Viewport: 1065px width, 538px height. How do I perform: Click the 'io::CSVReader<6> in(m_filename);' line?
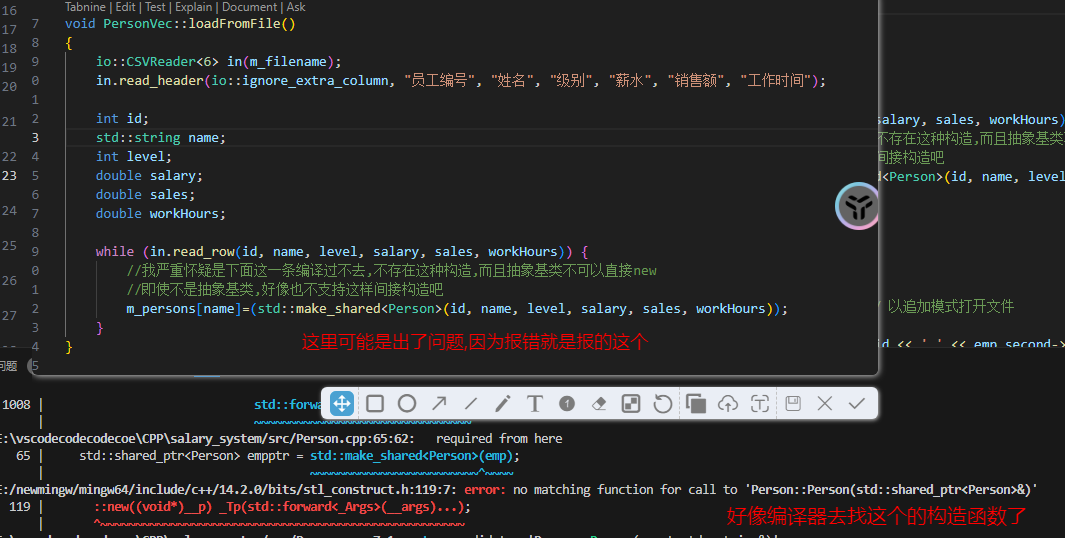[219, 62]
